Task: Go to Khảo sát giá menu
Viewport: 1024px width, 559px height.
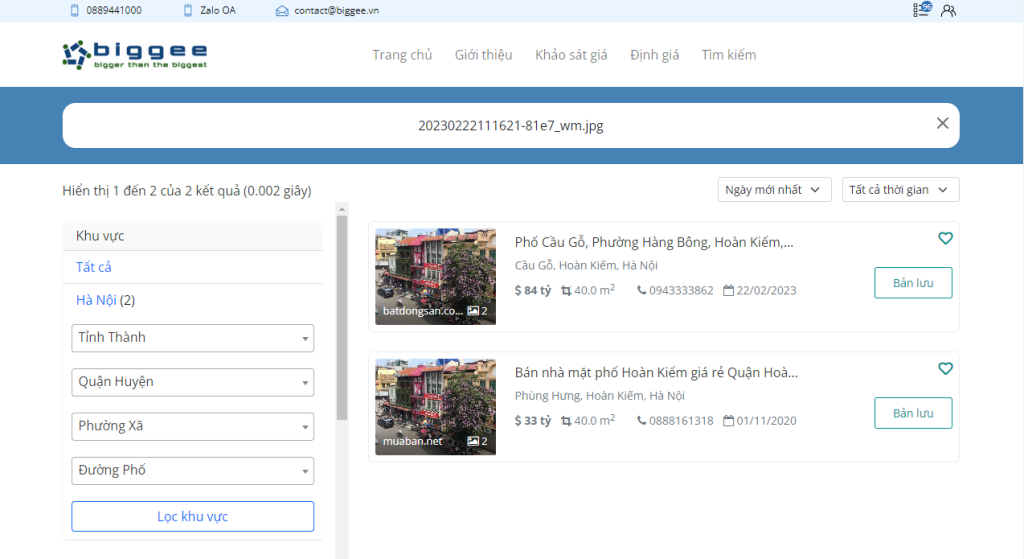Action: click(571, 55)
